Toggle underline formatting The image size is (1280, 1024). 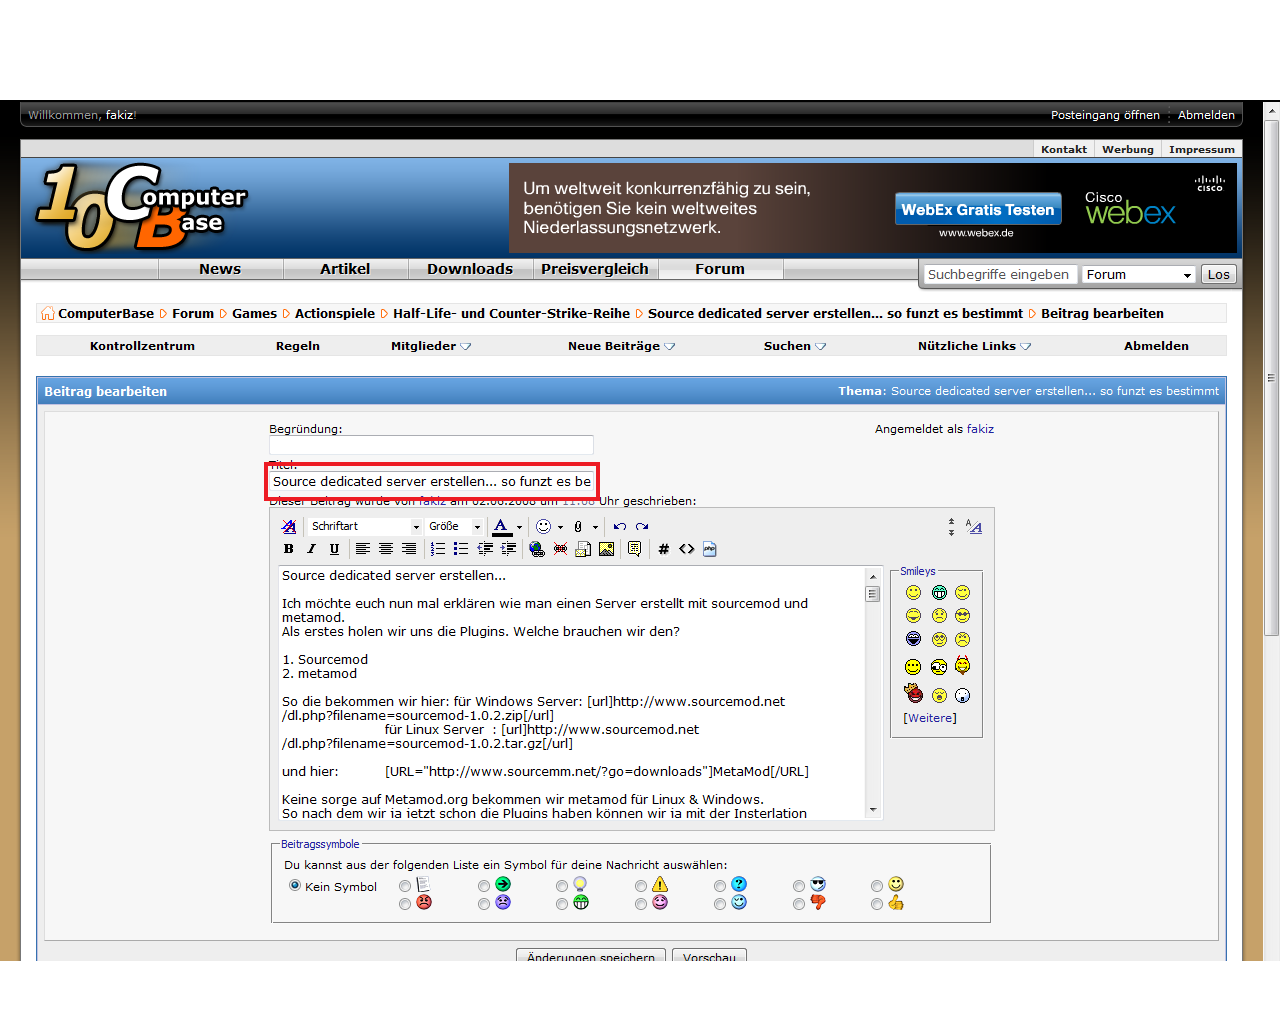click(334, 549)
